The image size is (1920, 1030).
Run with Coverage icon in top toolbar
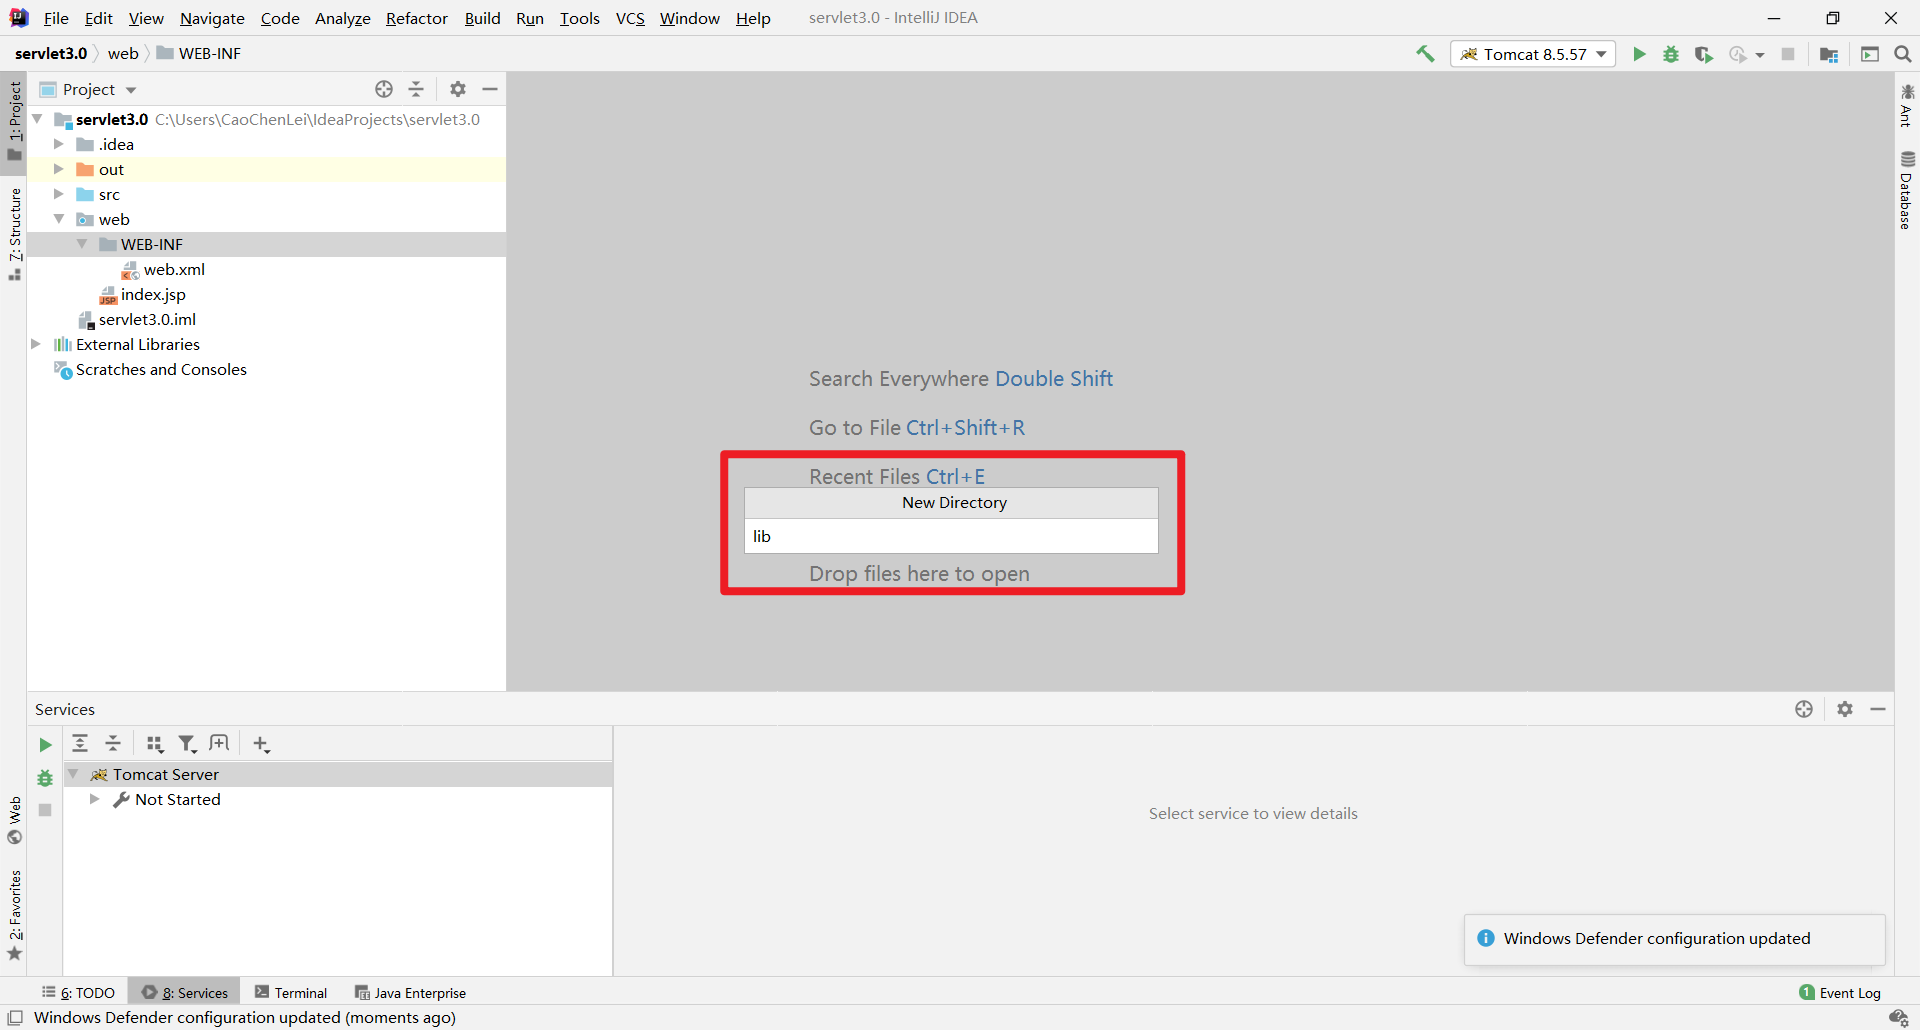tap(1704, 54)
